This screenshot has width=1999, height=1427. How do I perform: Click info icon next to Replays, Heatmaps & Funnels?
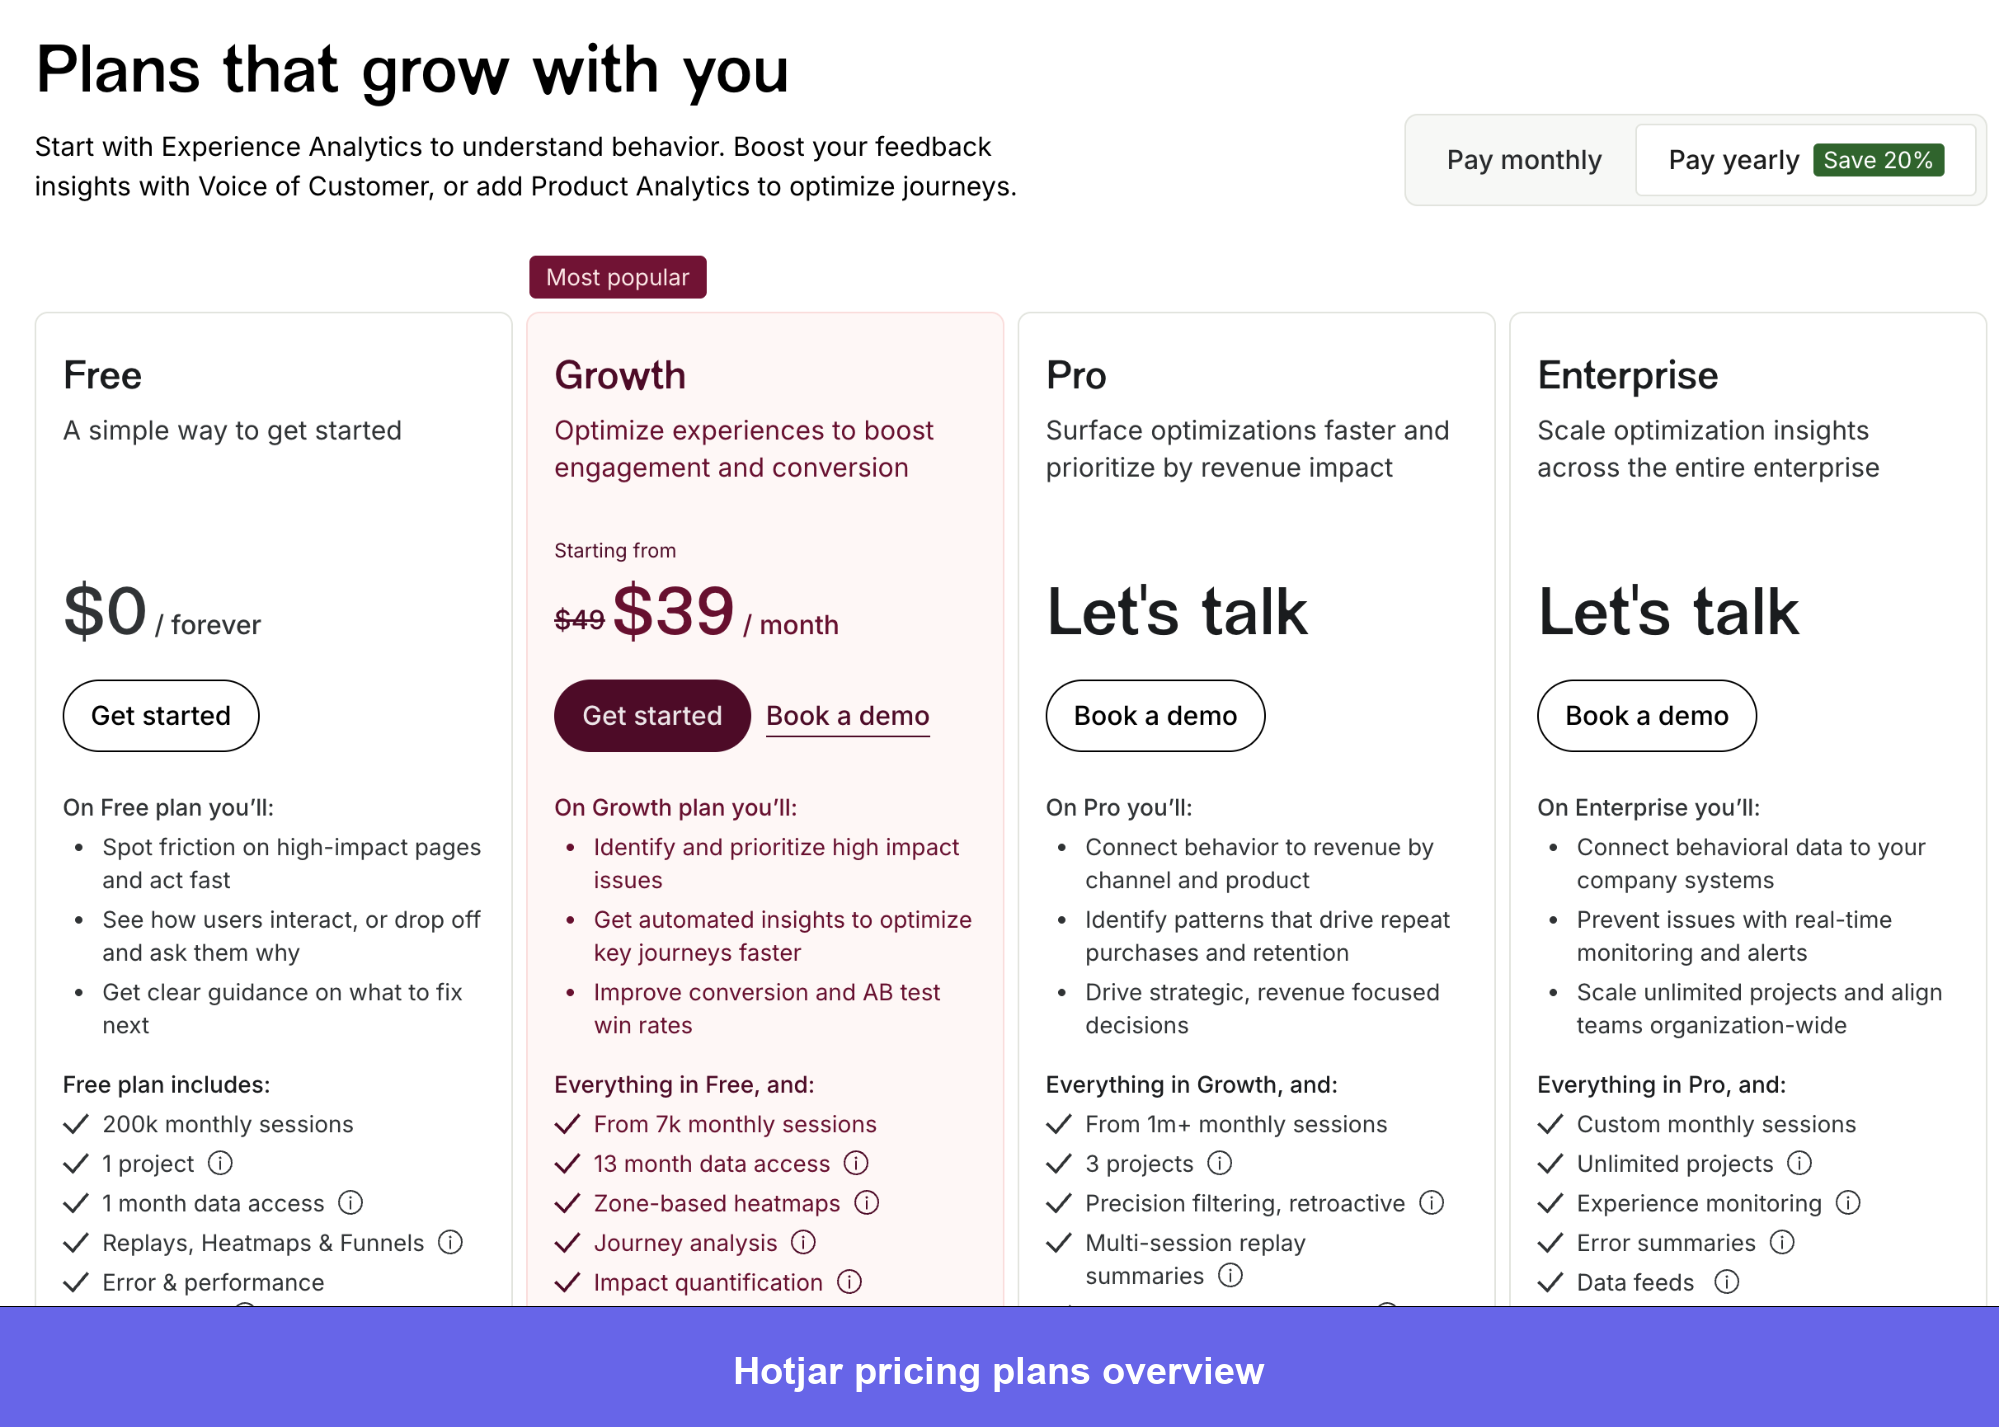click(452, 1242)
